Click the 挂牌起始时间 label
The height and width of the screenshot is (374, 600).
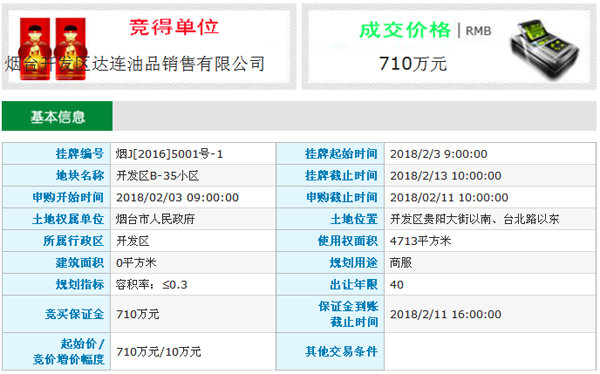(341, 154)
